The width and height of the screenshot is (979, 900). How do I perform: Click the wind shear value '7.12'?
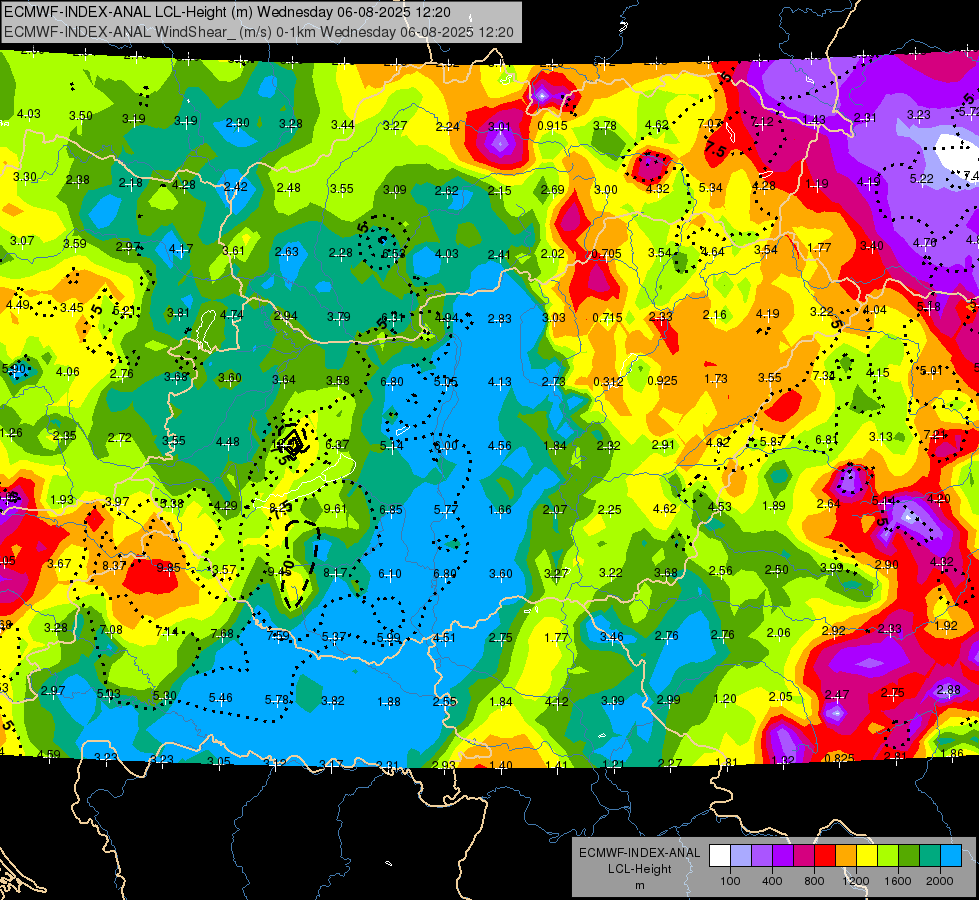(x=762, y=121)
